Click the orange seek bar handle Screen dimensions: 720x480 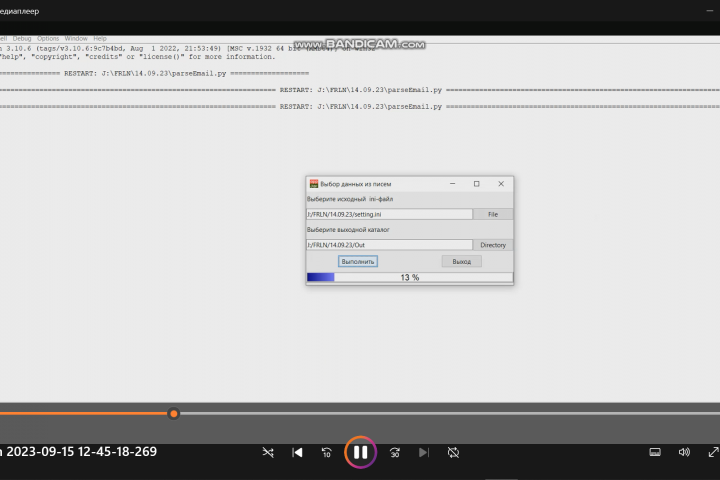(174, 413)
